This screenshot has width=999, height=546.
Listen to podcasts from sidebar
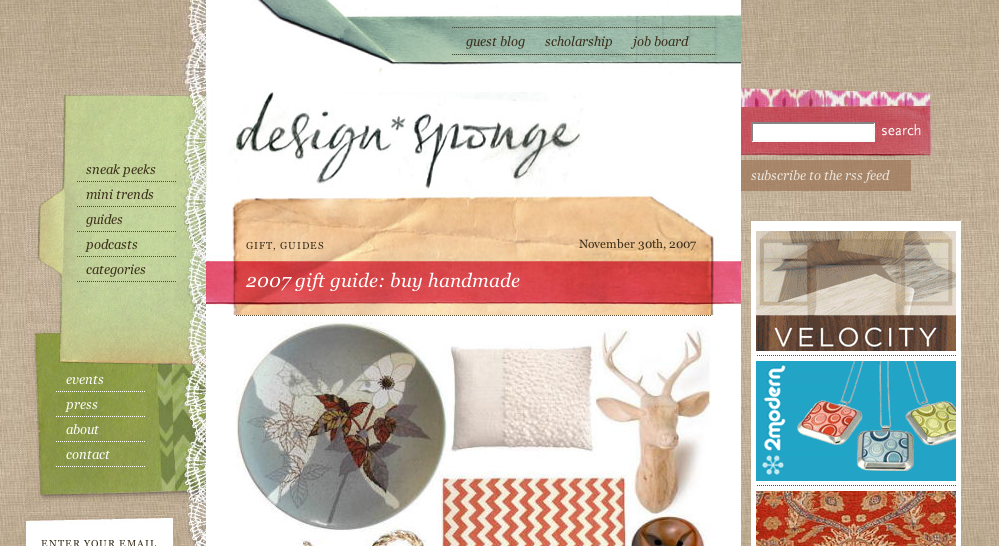[x=111, y=245]
